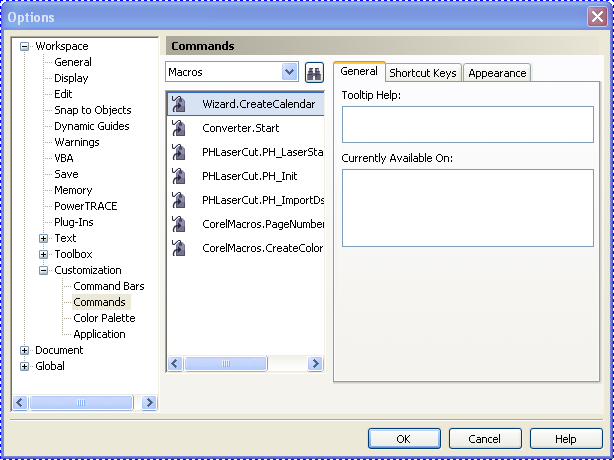
Task: Click the CorelMacros.PageNumber macro icon
Action: 179,224
